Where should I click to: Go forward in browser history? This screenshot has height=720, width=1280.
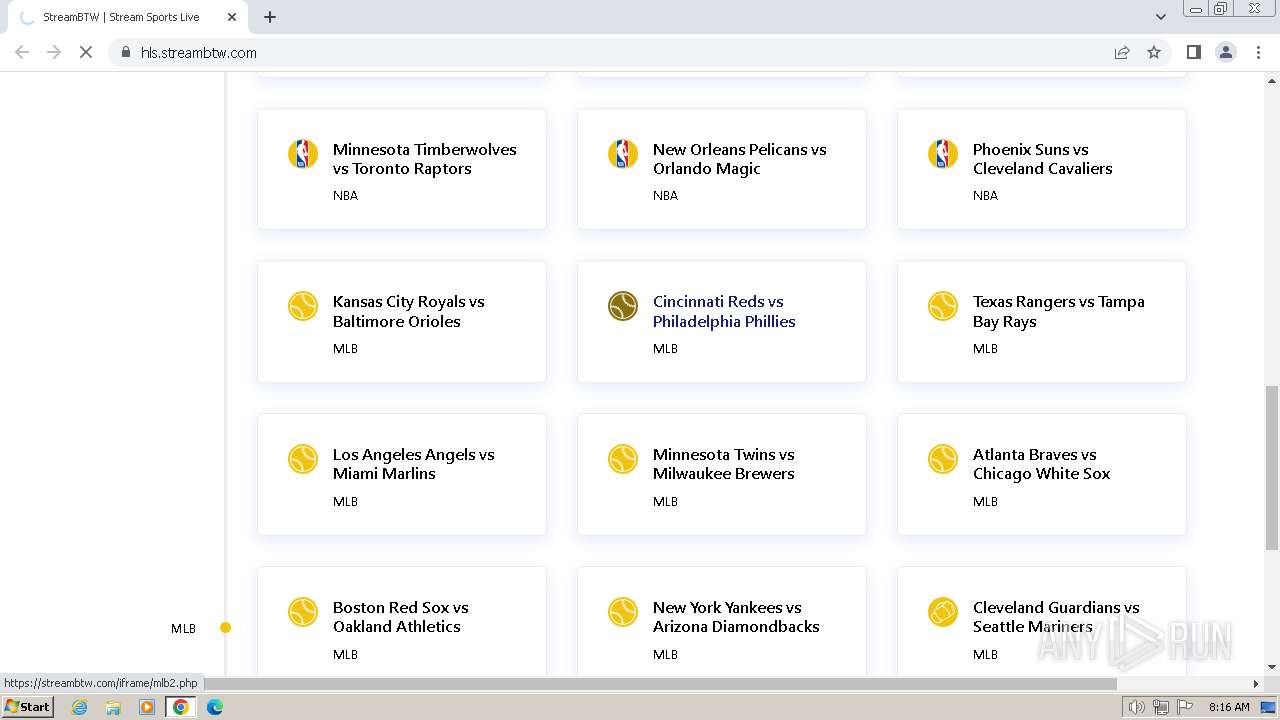pos(54,52)
